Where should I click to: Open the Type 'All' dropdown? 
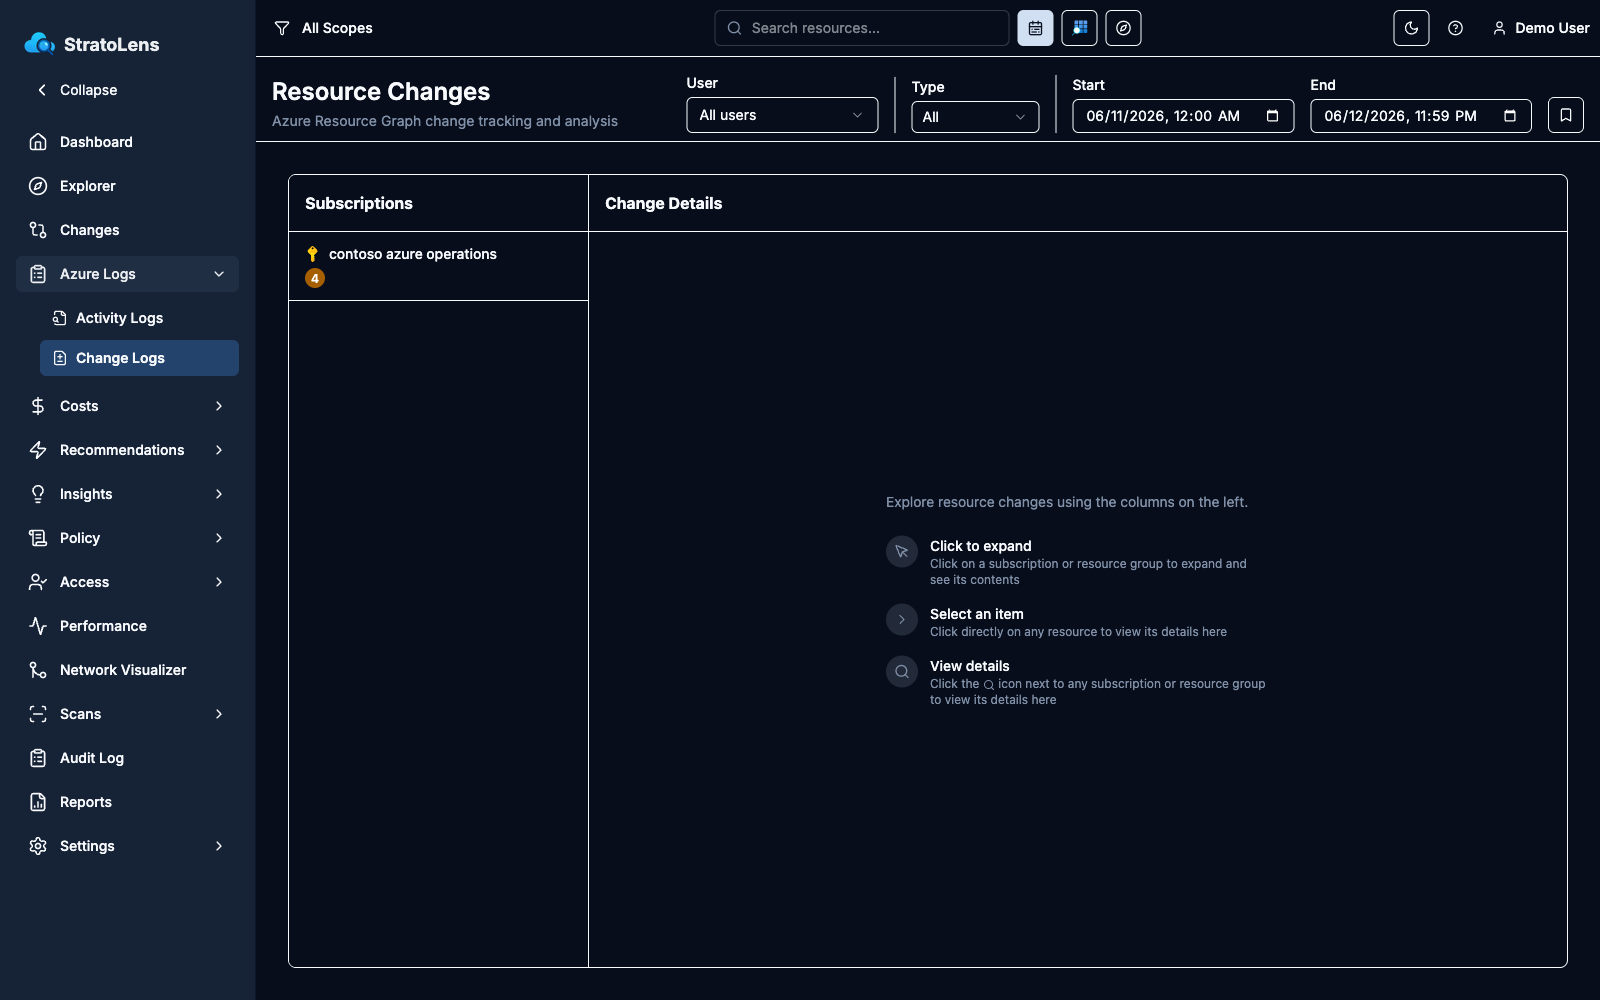tap(975, 117)
